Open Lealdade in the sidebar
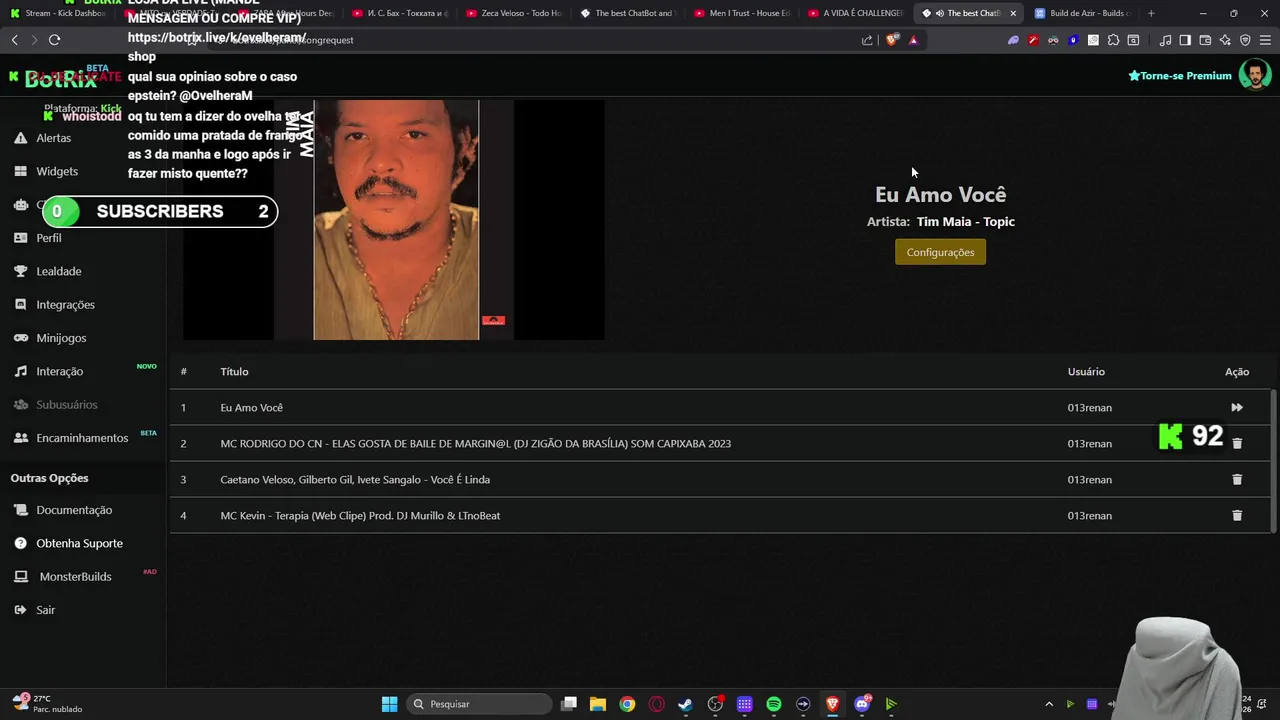The image size is (1280, 720). coord(59,271)
